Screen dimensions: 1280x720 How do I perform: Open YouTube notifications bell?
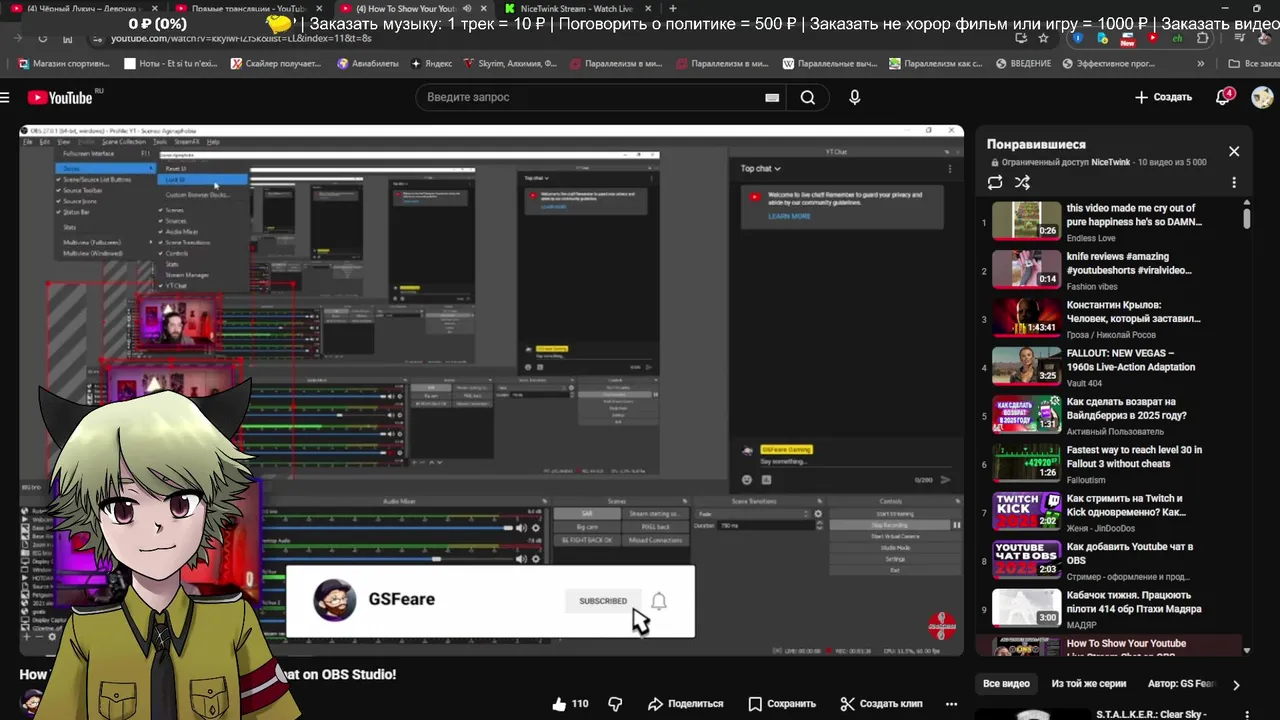1224,97
